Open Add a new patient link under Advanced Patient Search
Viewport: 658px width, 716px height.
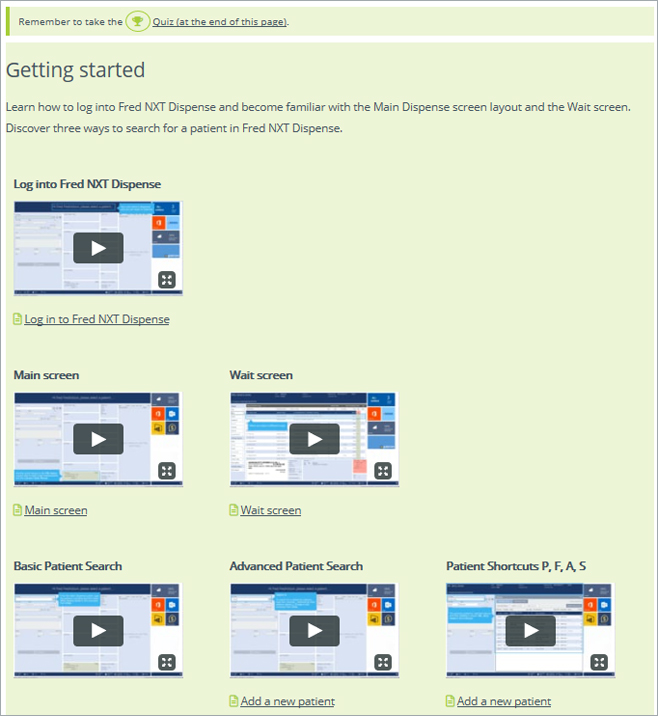click(288, 701)
